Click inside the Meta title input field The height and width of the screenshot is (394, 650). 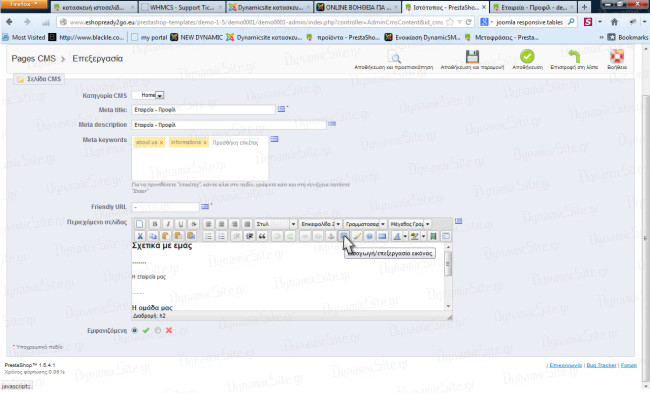tap(203, 109)
